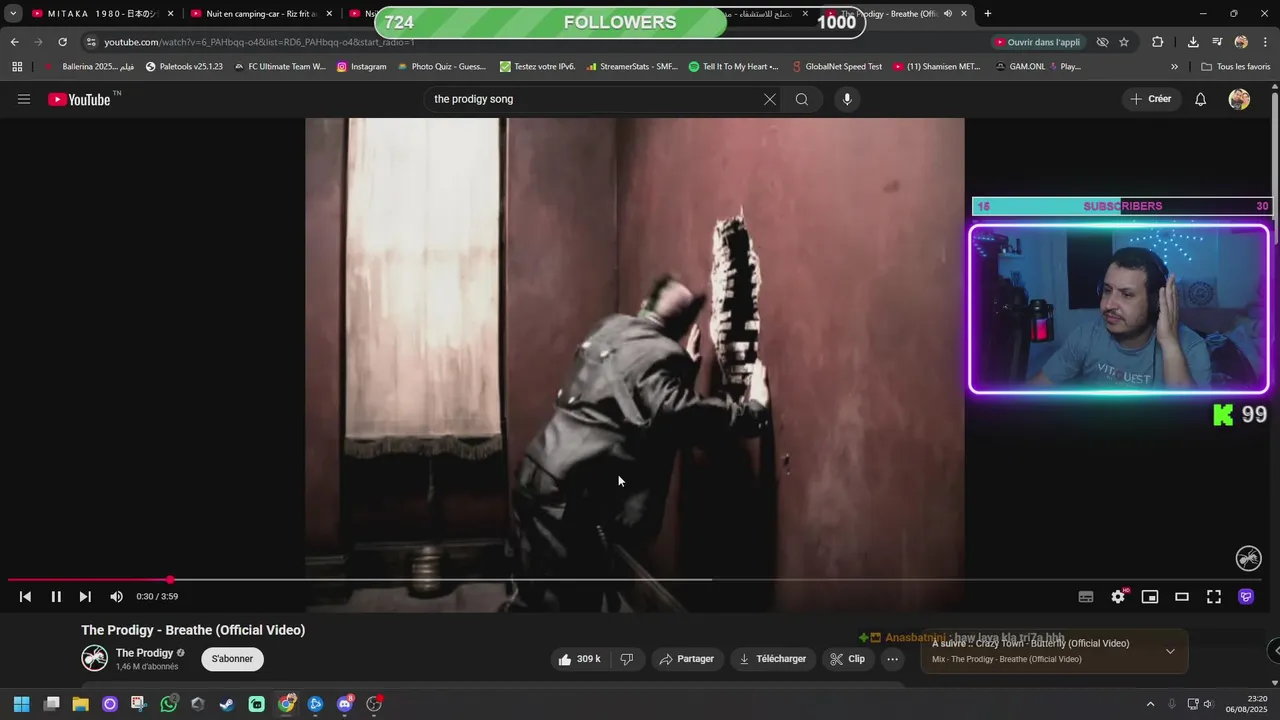
Task: Expand the hidden bookmarks chevron
Action: click(x=1174, y=67)
